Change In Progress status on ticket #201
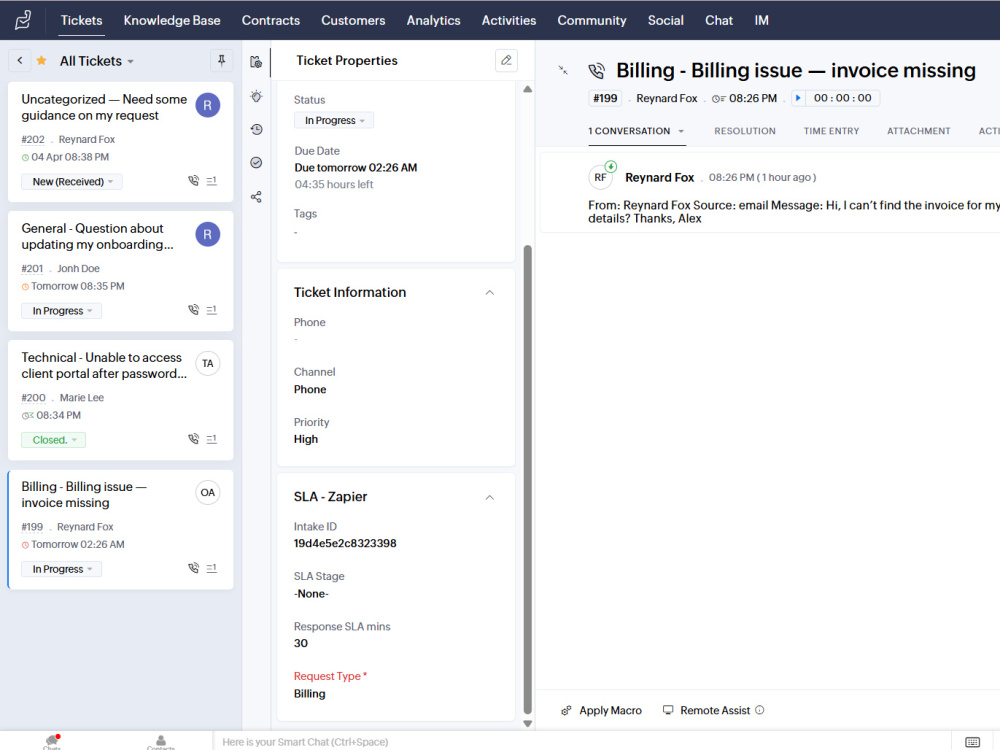This screenshot has height=750, width=1000. coord(62,311)
